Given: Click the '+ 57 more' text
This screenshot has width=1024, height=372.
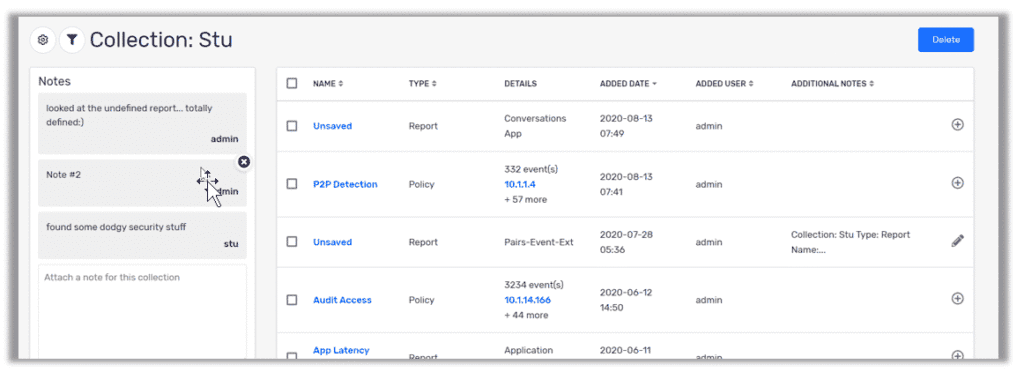Looking at the screenshot, I should coord(526,199).
